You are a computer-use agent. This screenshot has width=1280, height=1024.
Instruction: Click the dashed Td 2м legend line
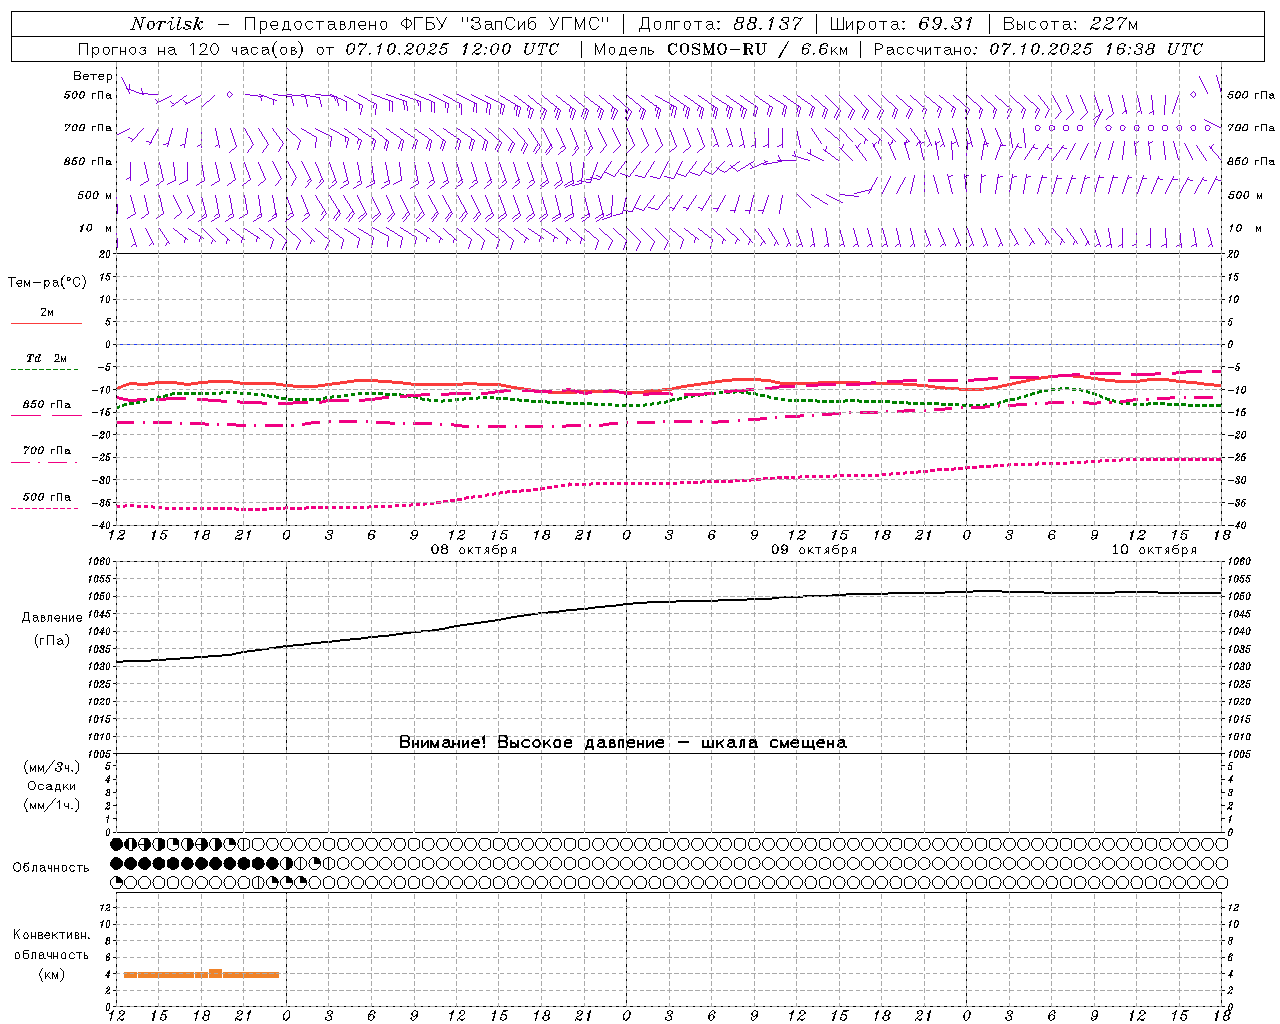[46, 369]
